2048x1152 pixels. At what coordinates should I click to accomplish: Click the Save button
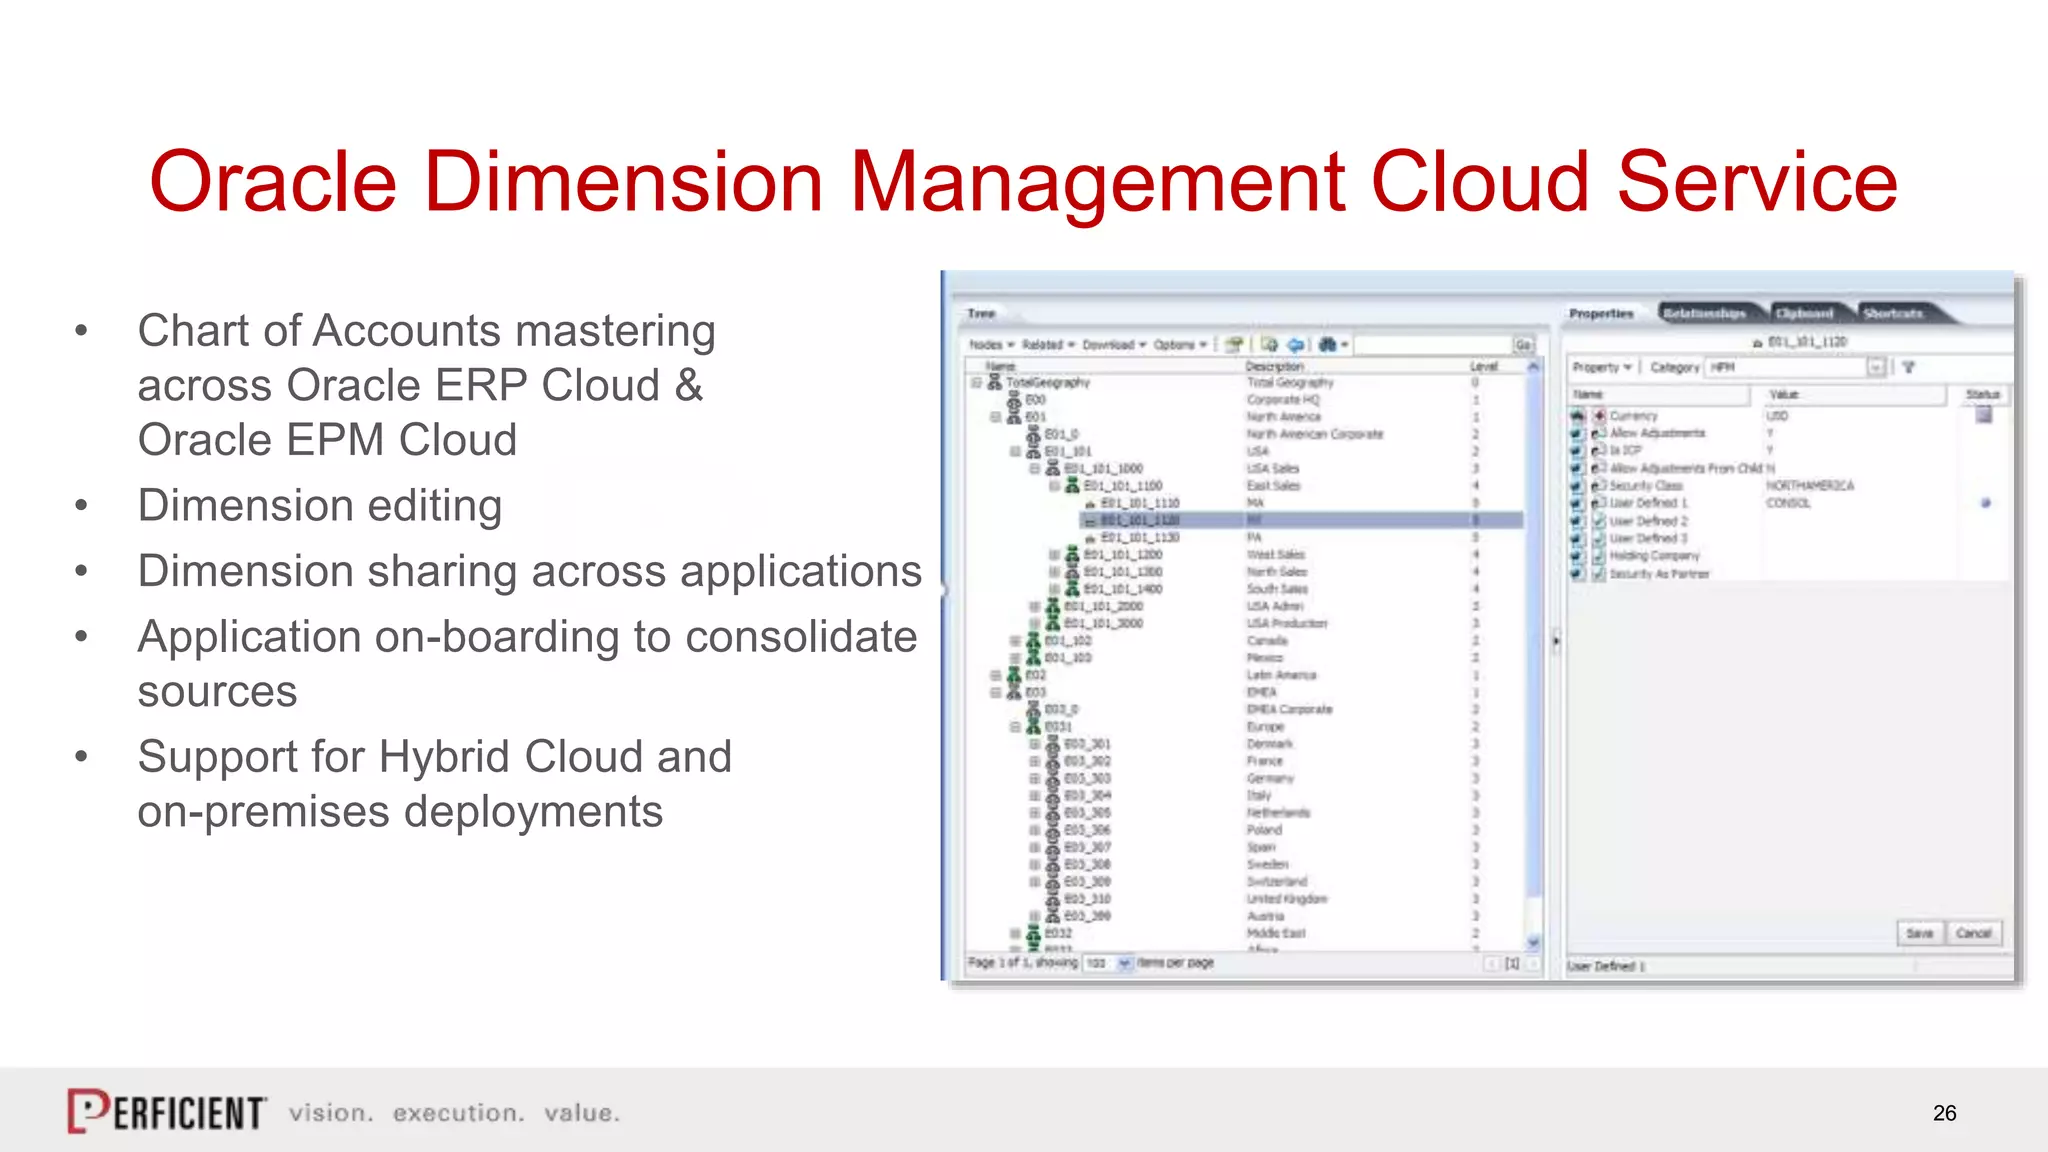1919,933
